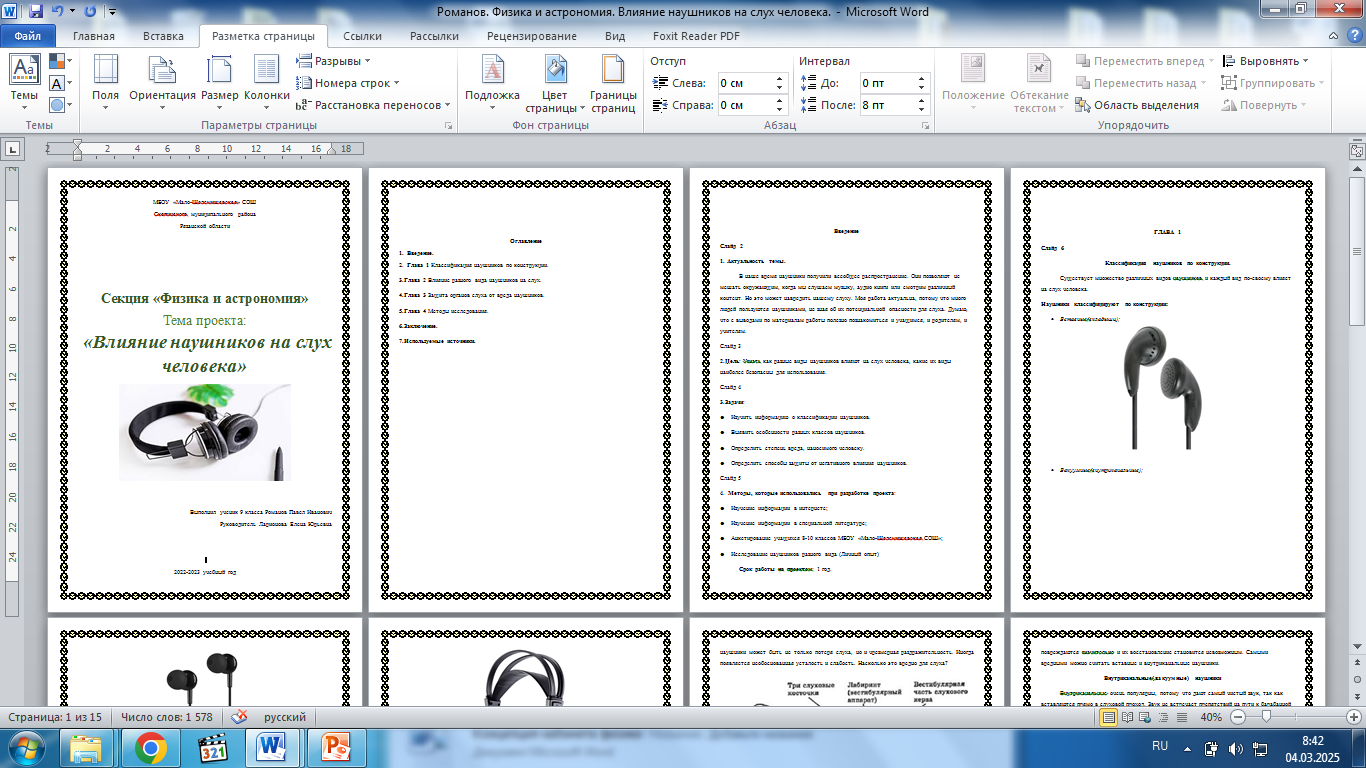
Task: Click the spelling check status icon
Action: tap(240, 717)
